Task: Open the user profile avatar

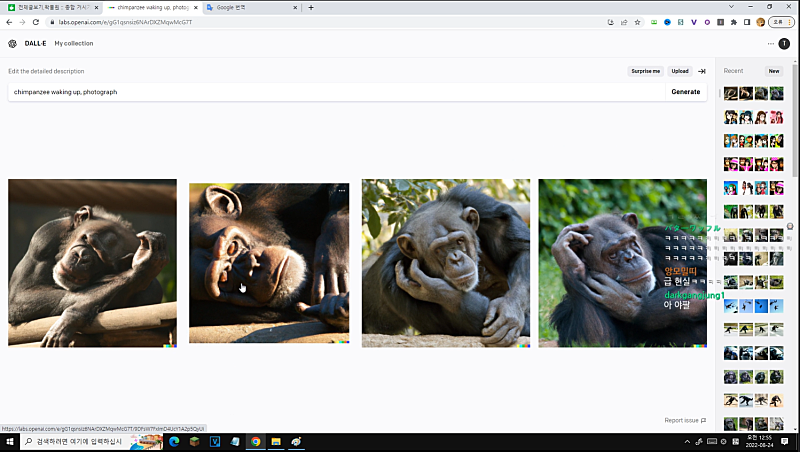Action: tap(784, 44)
